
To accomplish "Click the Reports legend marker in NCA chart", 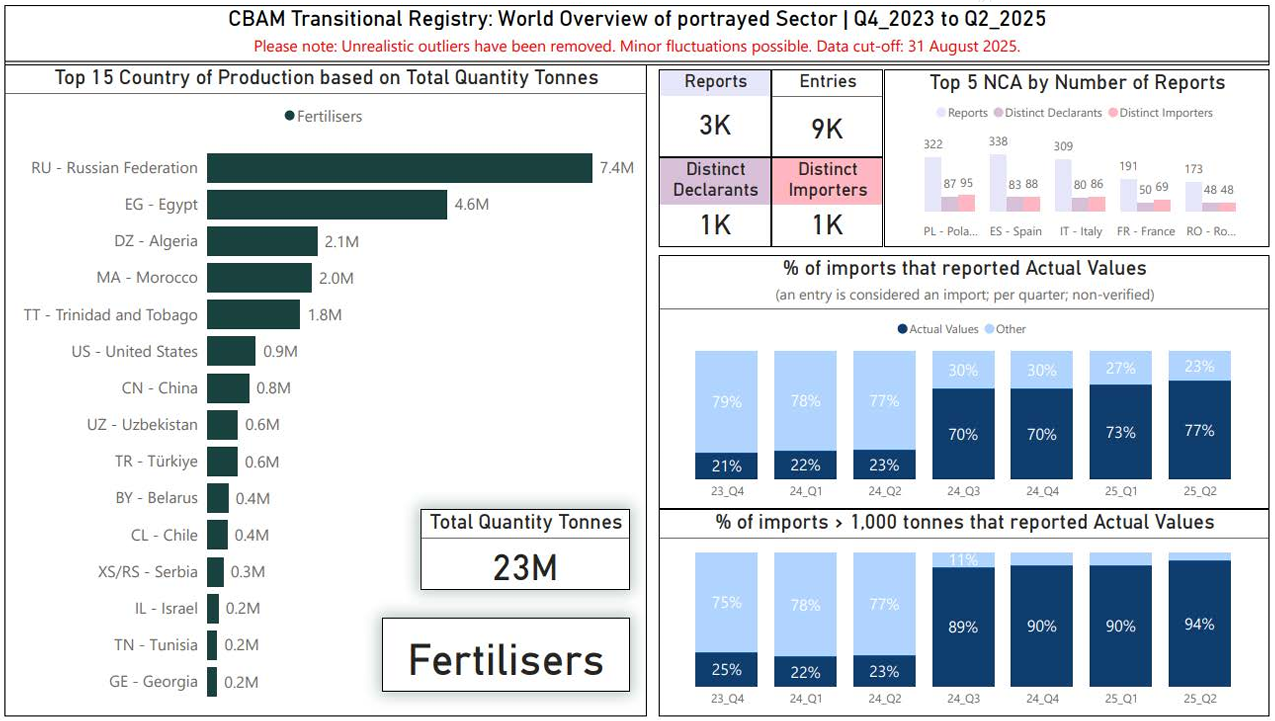I will [941, 114].
